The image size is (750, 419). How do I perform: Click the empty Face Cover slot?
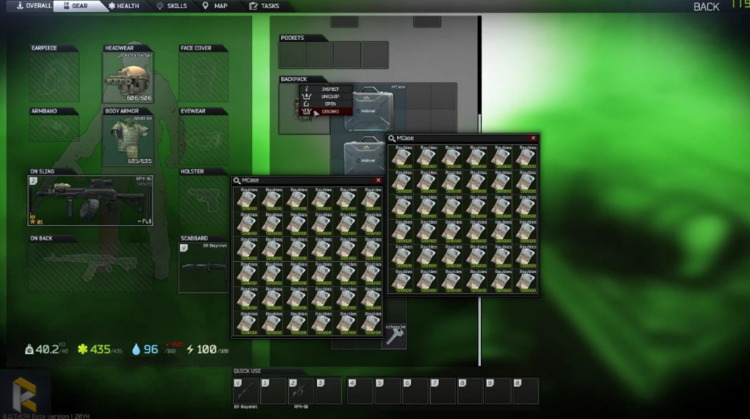[x=203, y=77]
